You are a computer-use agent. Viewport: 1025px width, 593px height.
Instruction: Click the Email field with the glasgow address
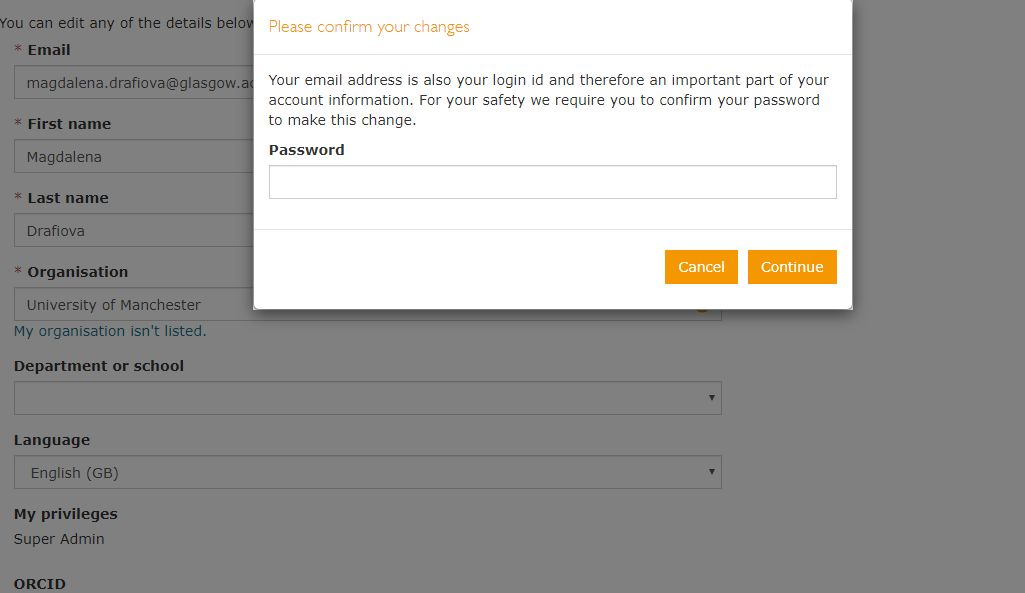coord(134,82)
